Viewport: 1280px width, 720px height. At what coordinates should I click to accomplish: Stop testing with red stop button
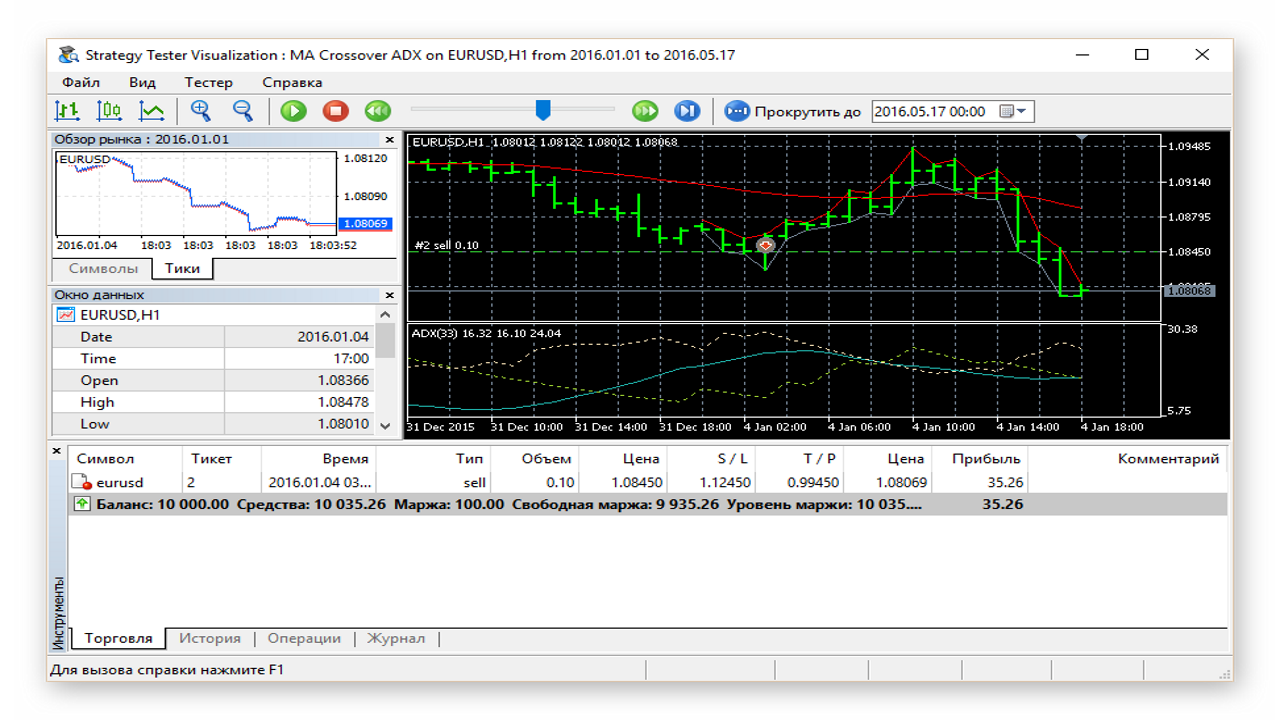(x=336, y=111)
